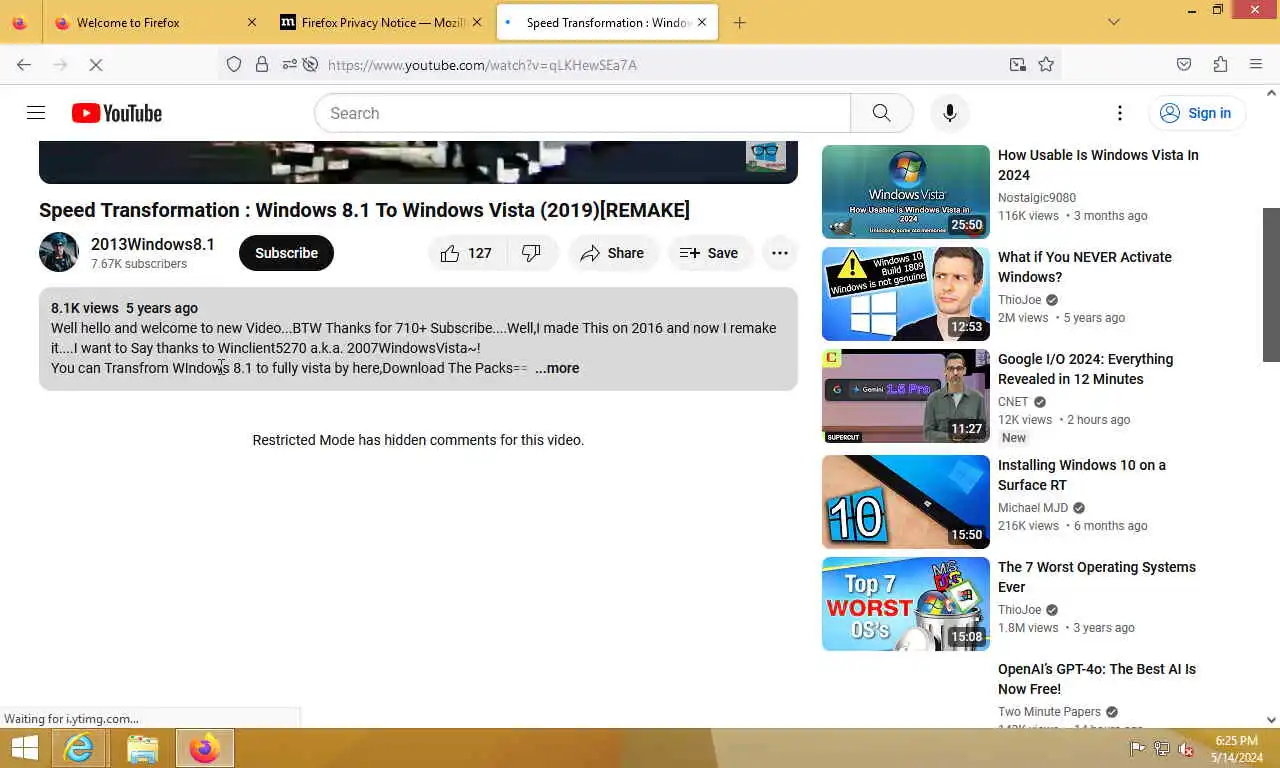
Task: Click Two Minute Papers channel name
Action: [x=1049, y=712]
